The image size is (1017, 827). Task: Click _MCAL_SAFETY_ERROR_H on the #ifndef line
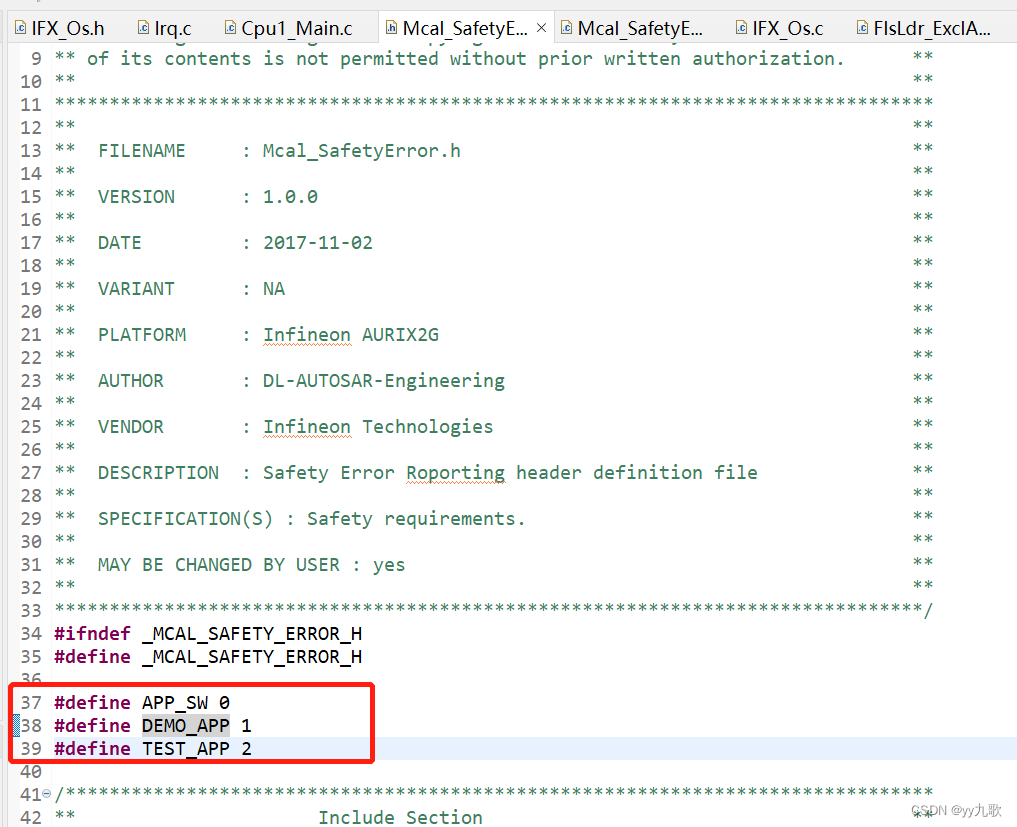[251, 634]
